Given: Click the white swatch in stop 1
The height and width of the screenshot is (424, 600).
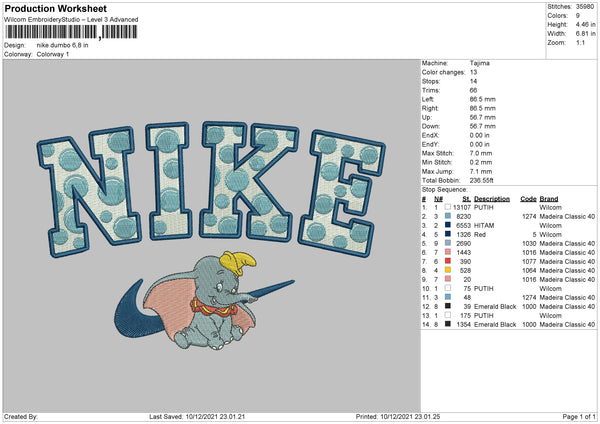Looking at the screenshot, I should click(448, 207).
